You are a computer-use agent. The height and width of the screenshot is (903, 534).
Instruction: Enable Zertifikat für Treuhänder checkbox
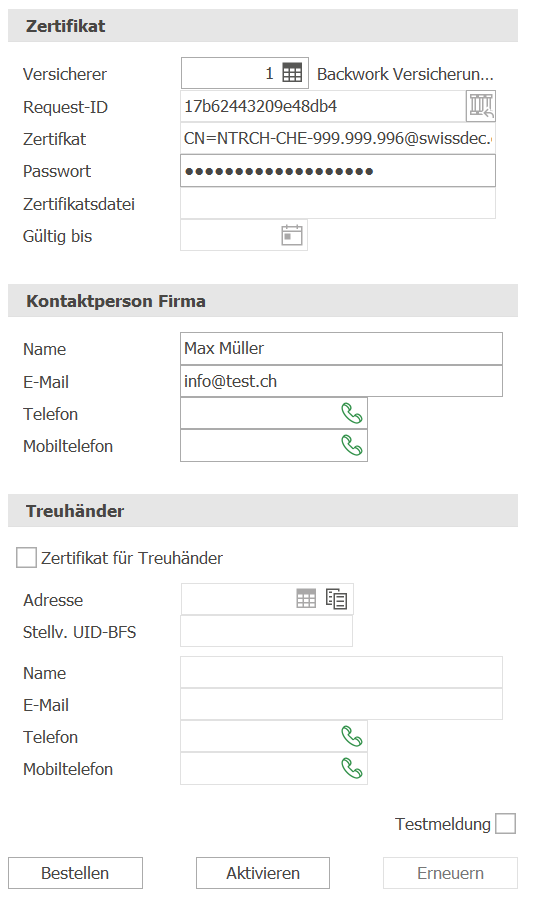click(26, 557)
